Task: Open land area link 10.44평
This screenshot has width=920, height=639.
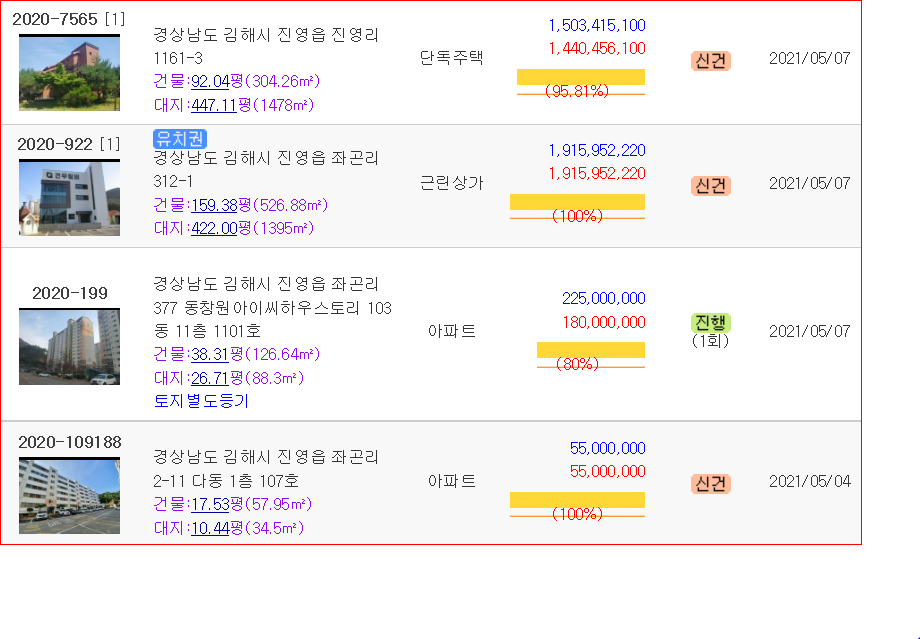Action: click(210, 528)
